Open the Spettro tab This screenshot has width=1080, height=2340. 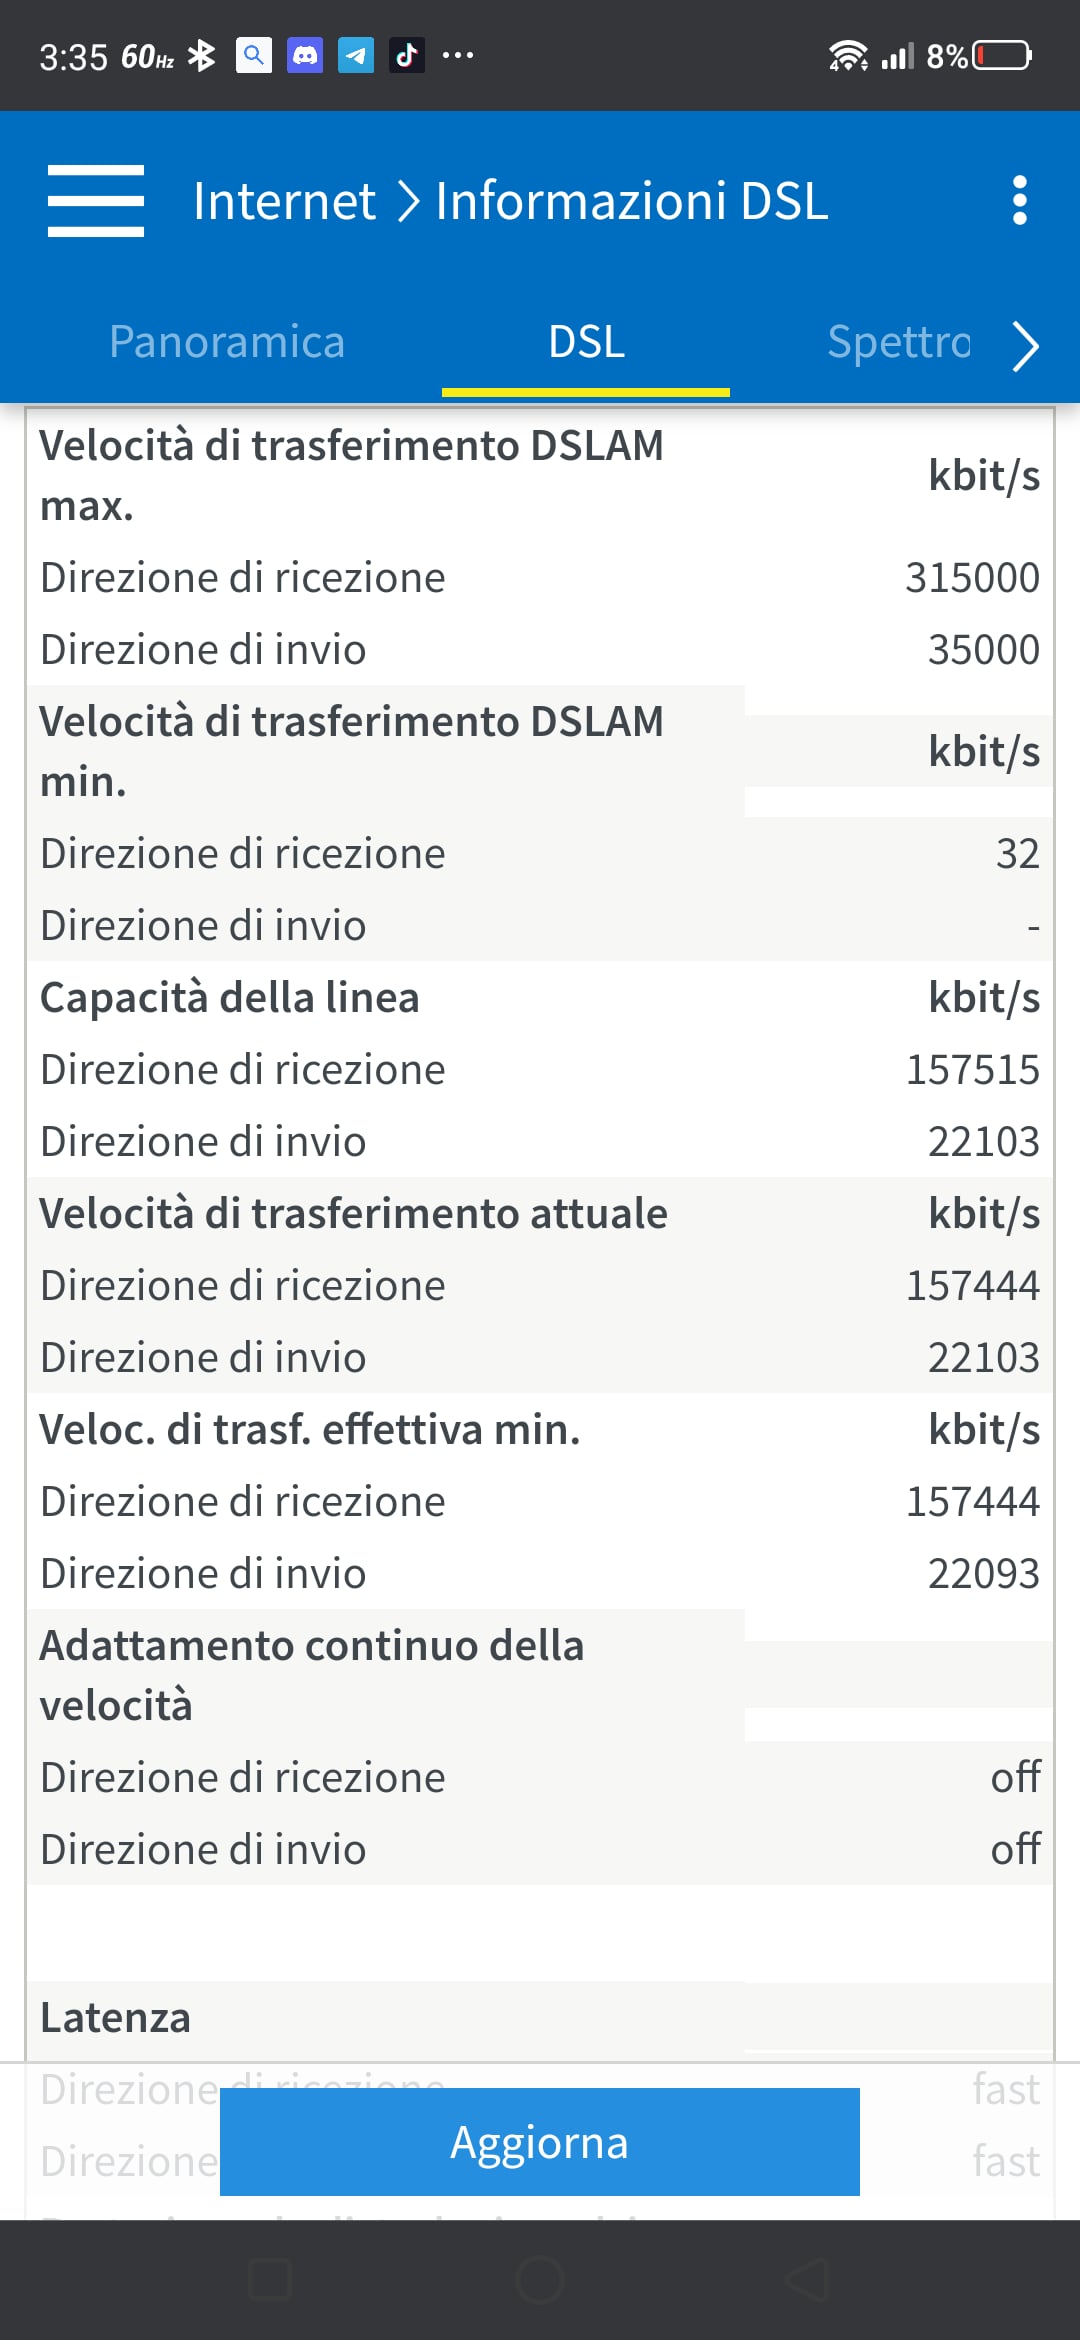[x=898, y=342]
